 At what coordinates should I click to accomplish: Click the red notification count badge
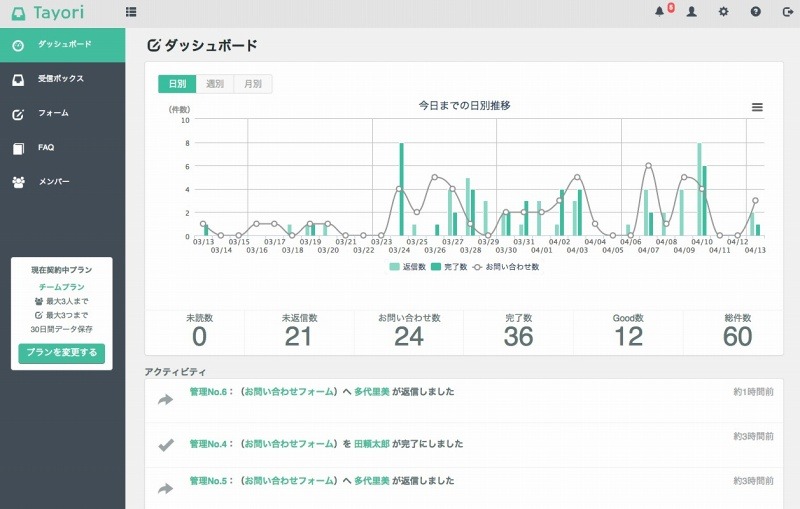[671, 8]
